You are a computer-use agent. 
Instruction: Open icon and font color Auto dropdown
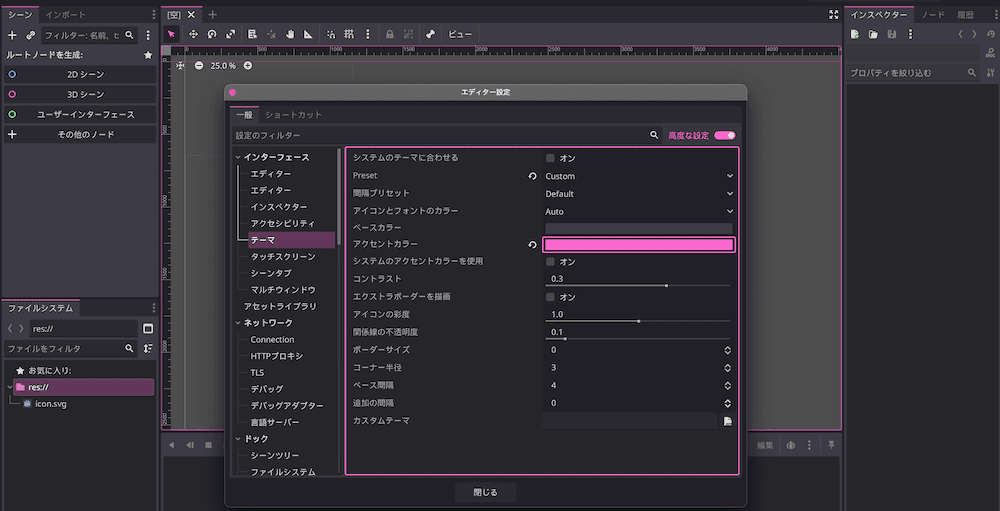pos(639,212)
